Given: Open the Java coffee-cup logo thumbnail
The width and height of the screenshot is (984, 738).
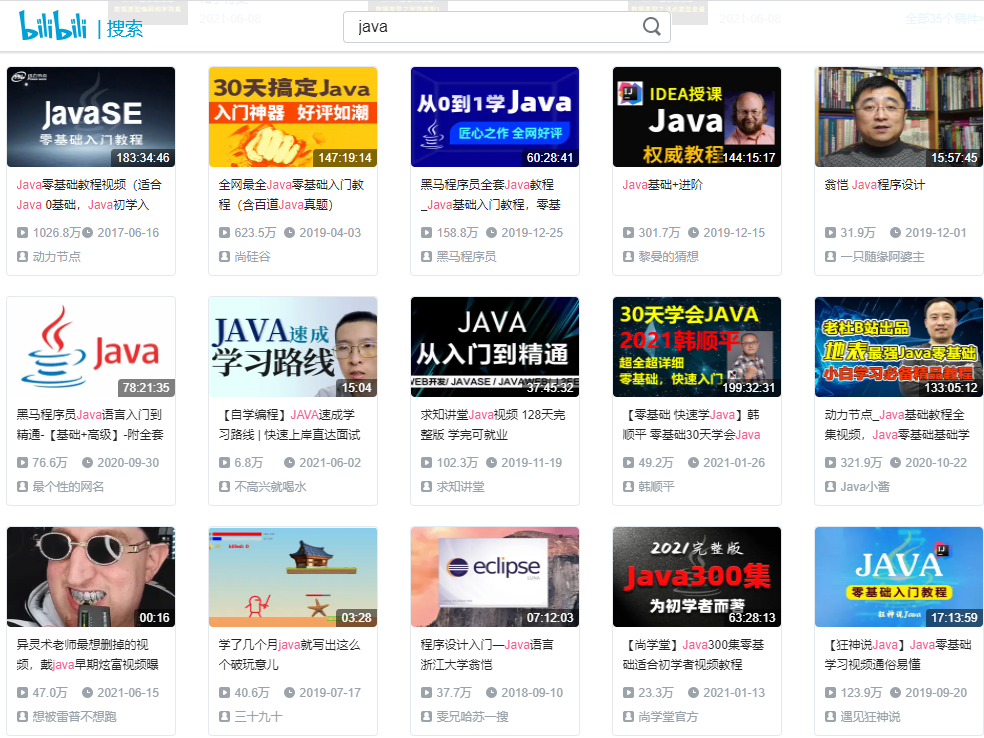Looking at the screenshot, I should 91,347.
